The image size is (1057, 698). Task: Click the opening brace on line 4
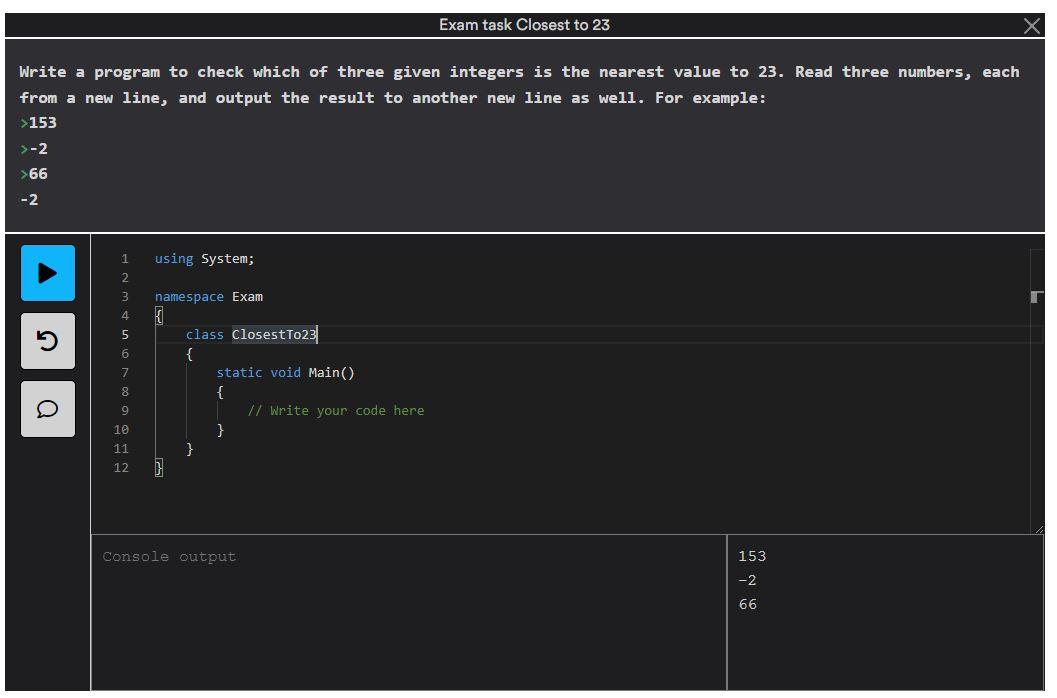(x=159, y=316)
